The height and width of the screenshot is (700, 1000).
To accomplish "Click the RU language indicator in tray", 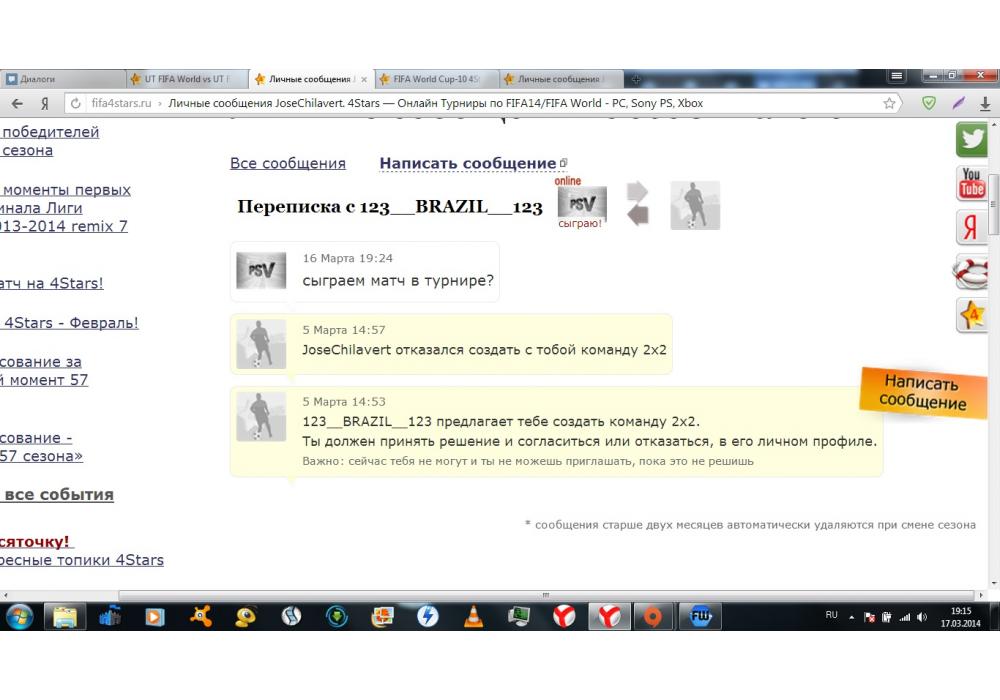I will click(831, 615).
